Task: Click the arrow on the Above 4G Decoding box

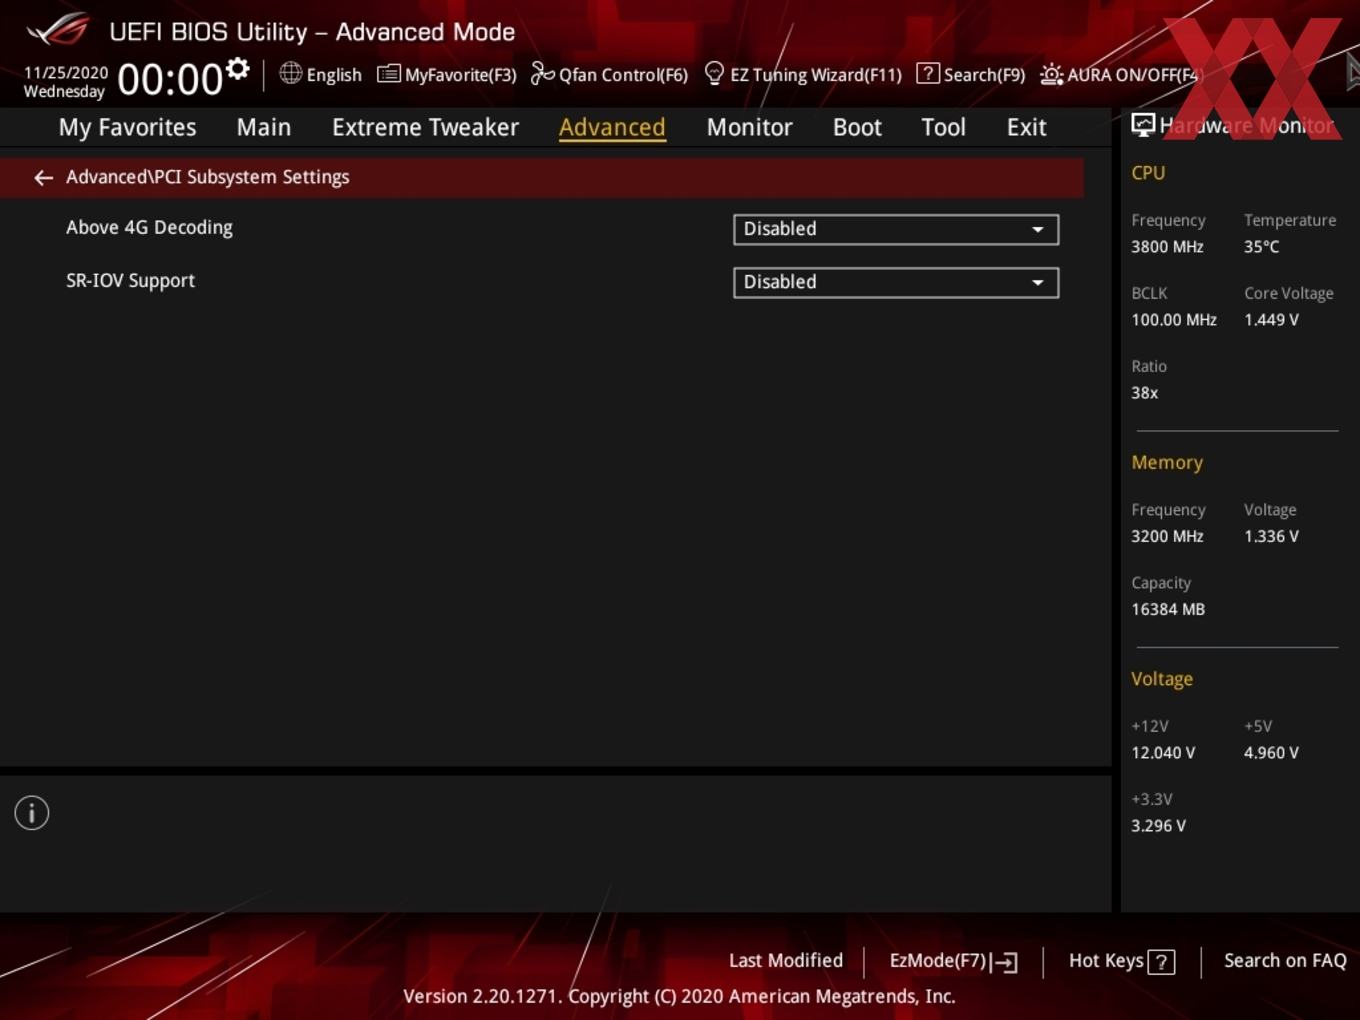Action: (1038, 230)
